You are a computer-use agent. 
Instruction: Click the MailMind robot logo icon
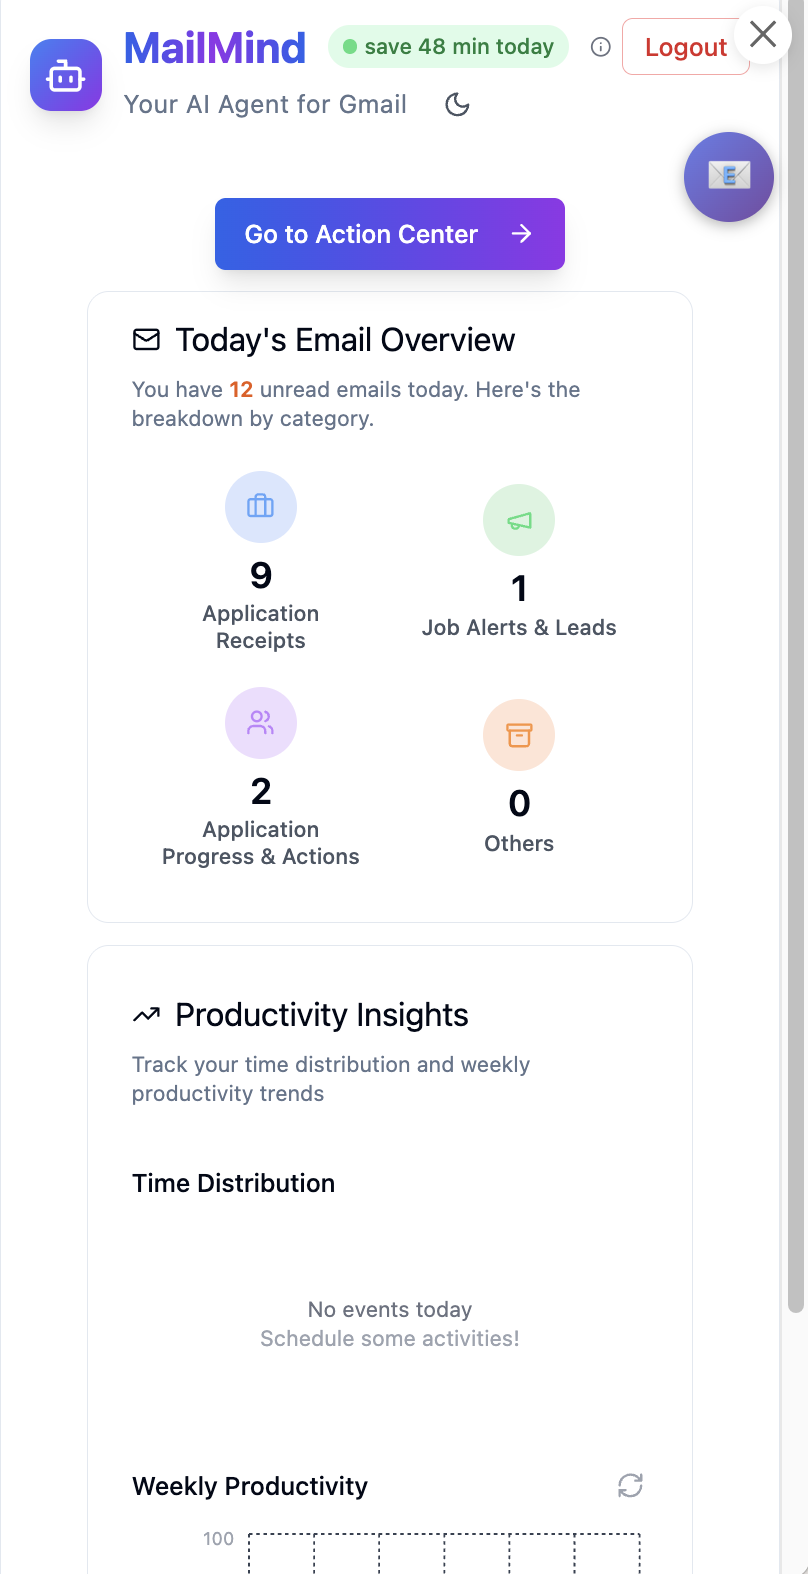click(66, 76)
